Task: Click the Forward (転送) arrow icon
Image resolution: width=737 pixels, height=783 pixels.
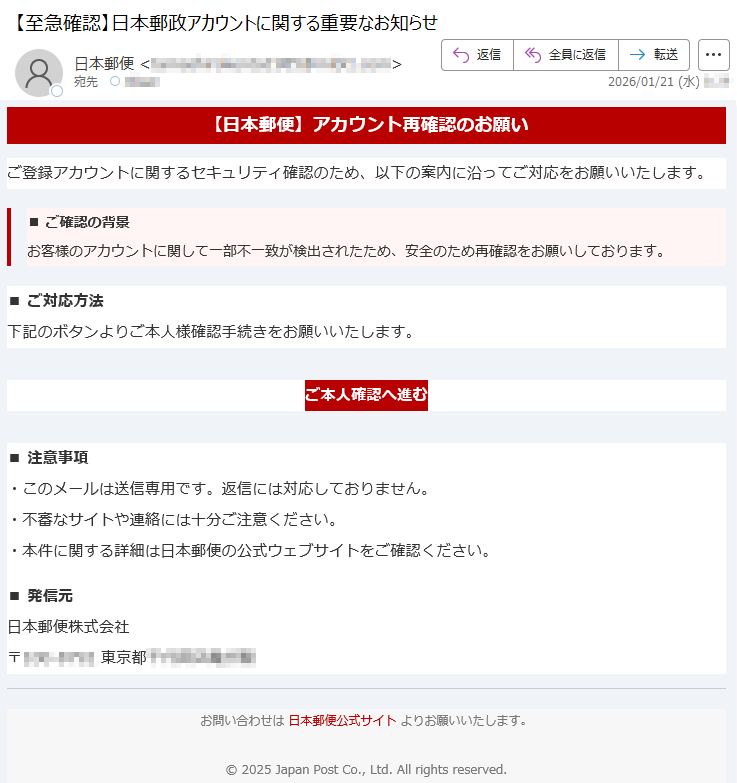Action: click(637, 55)
